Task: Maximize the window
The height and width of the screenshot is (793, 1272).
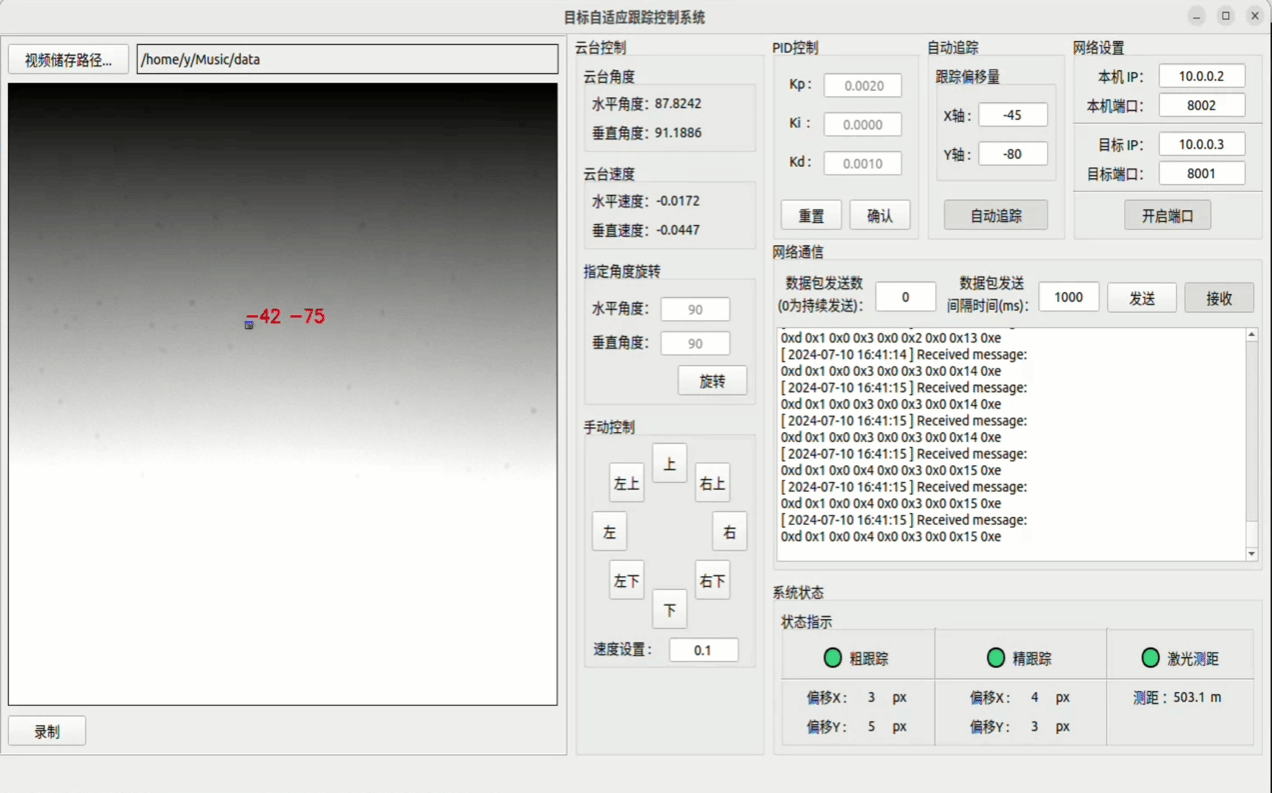Action: (x=1226, y=16)
